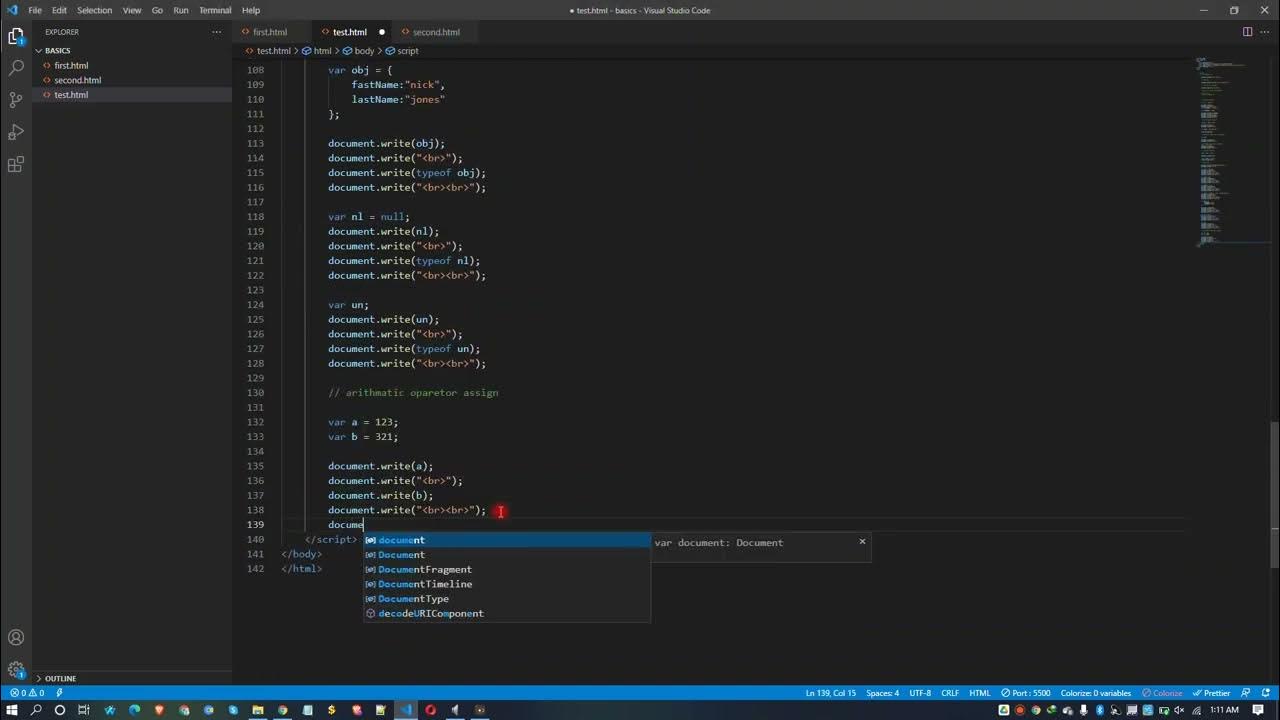This screenshot has height=720, width=1280.
Task: Click Prettier status bar item
Action: 1212,693
